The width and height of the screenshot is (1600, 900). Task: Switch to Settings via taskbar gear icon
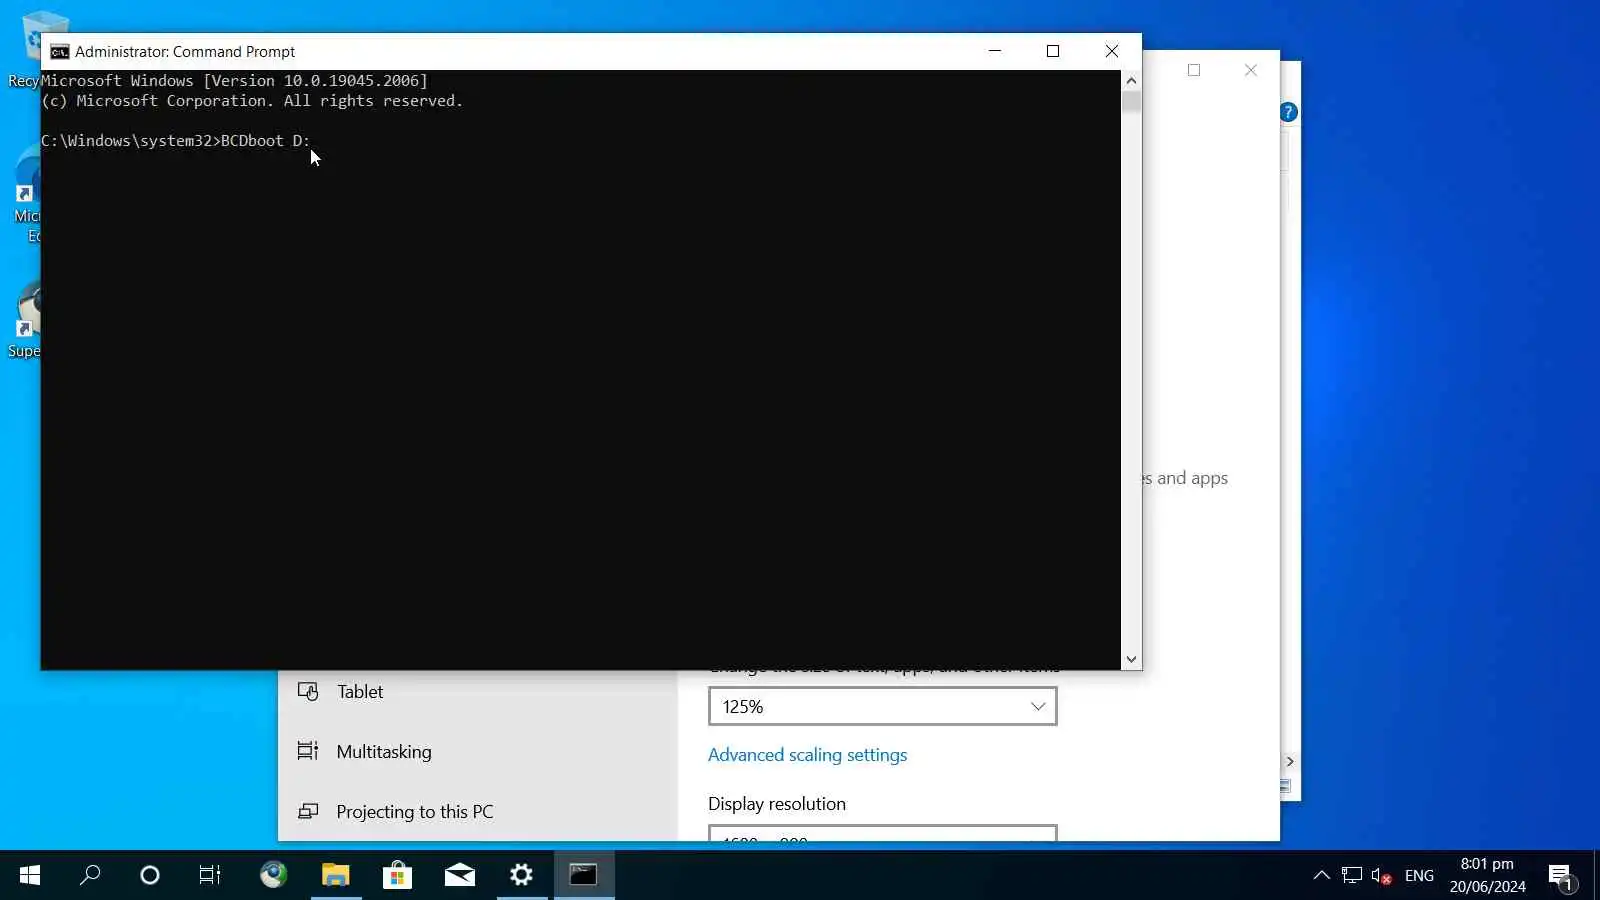click(x=521, y=875)
